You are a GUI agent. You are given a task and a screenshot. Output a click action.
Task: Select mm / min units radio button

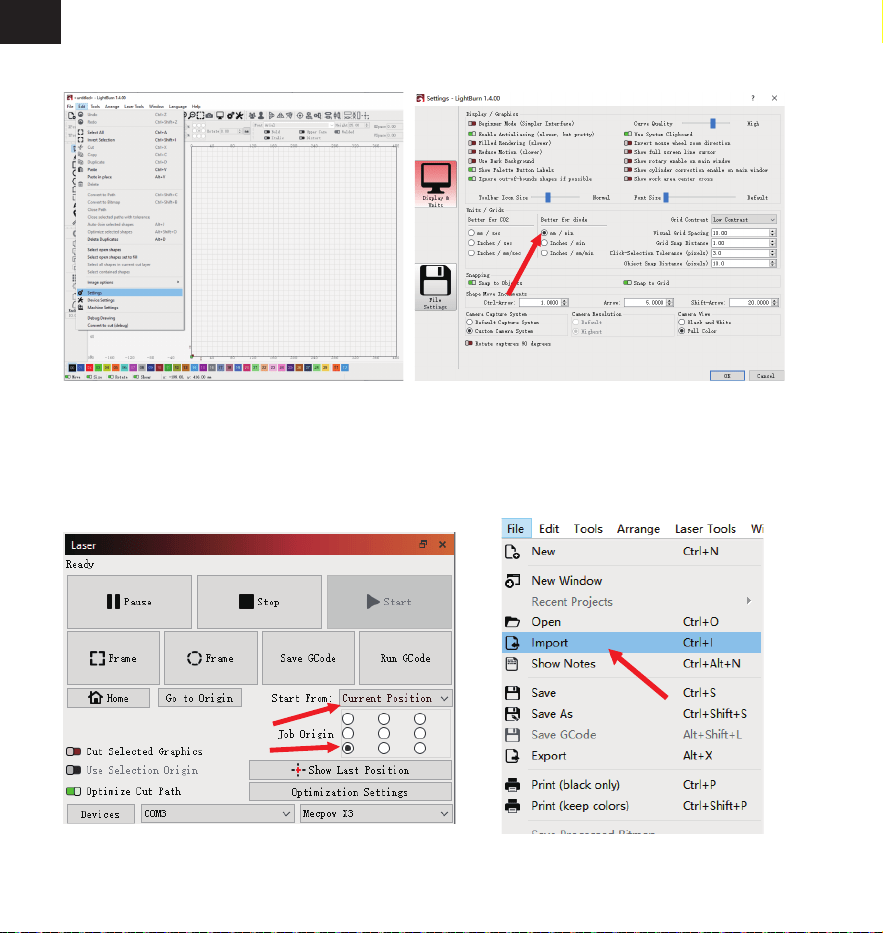(544, 233)
